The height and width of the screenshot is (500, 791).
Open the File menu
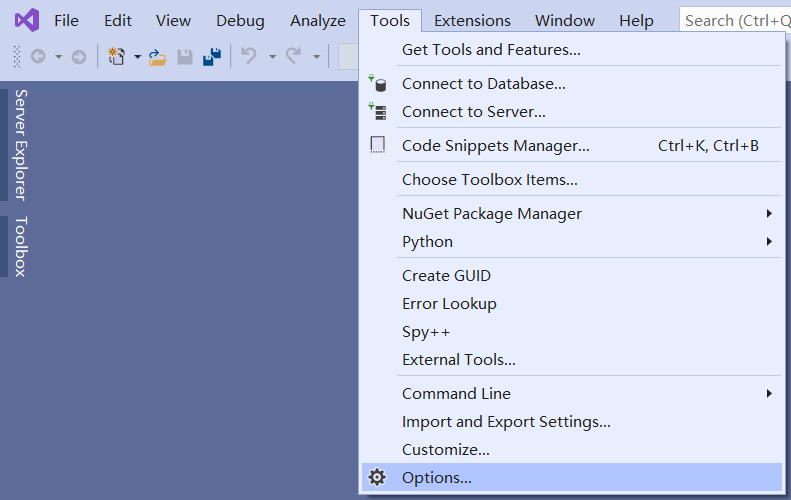[66, 21]
